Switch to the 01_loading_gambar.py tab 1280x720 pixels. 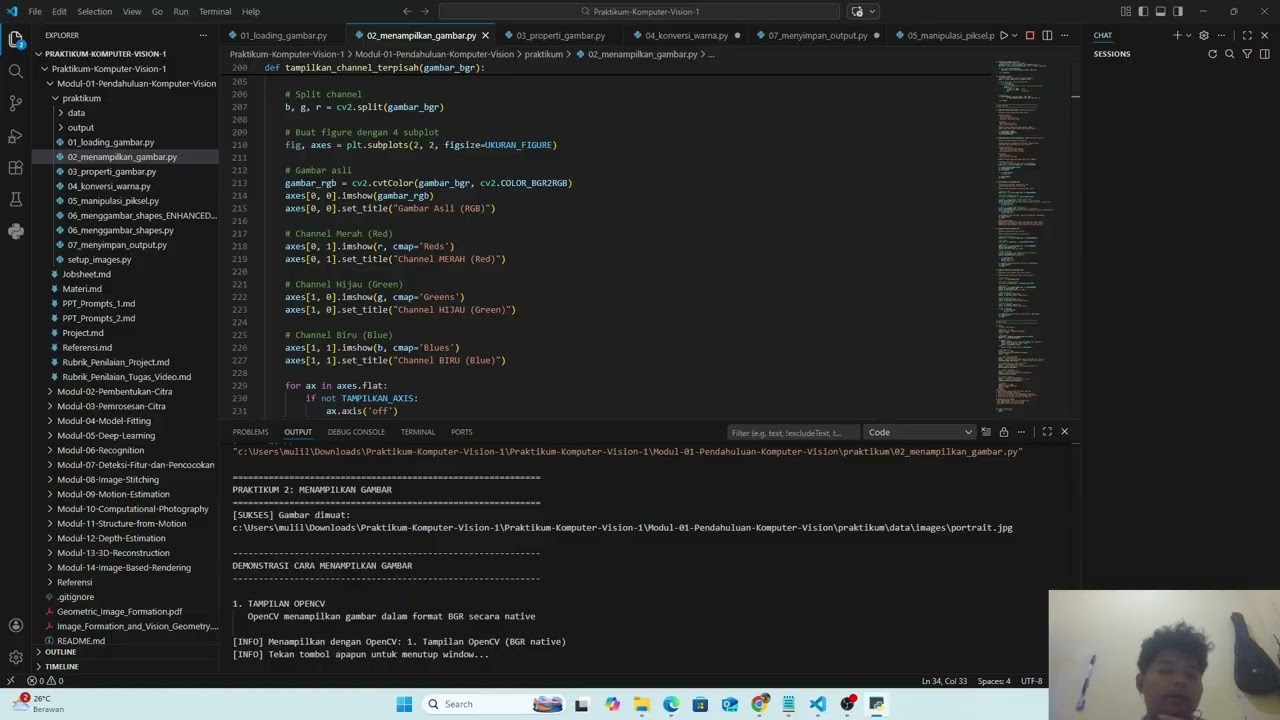pyautogui.click(x=283, y=35)
